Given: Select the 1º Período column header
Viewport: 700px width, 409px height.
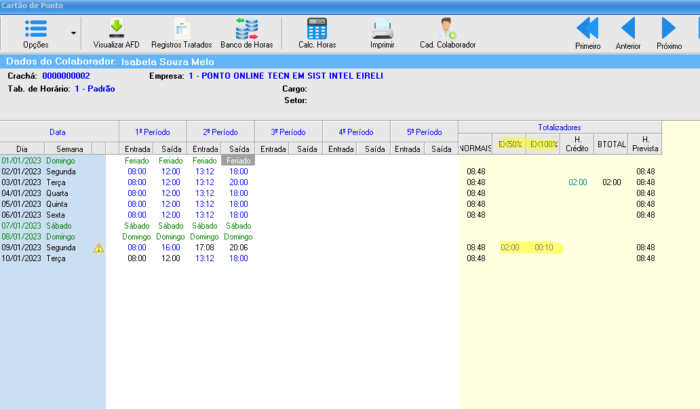Looking at the screenshot, I should pos(152,132).
